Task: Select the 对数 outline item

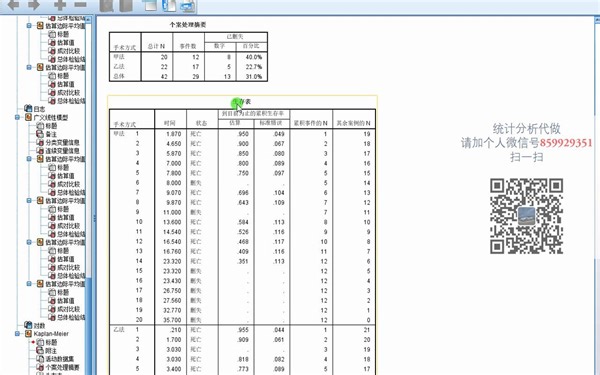Action: (39, 326)
